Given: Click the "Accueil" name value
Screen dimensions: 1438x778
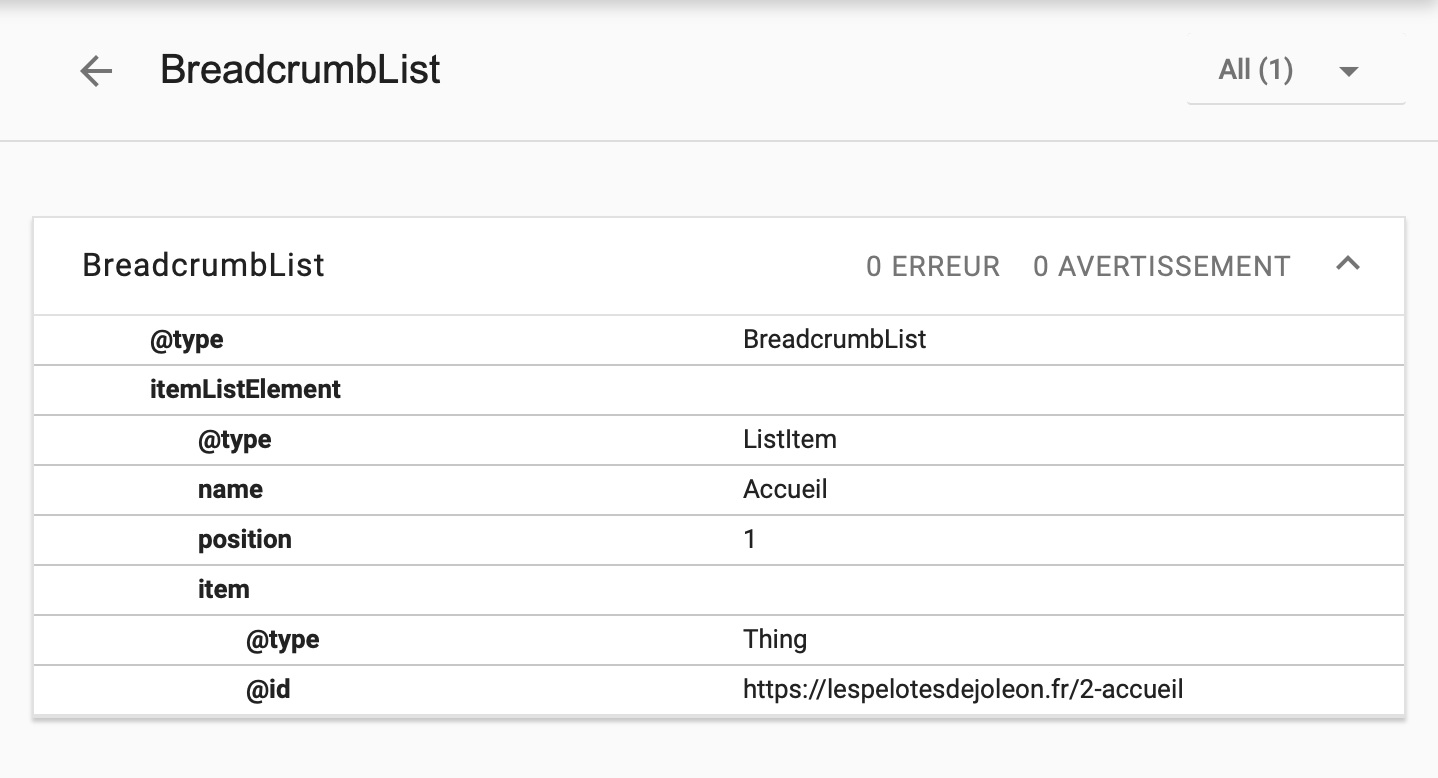Looking at the screenshot, I should click(x=785, y=489).
